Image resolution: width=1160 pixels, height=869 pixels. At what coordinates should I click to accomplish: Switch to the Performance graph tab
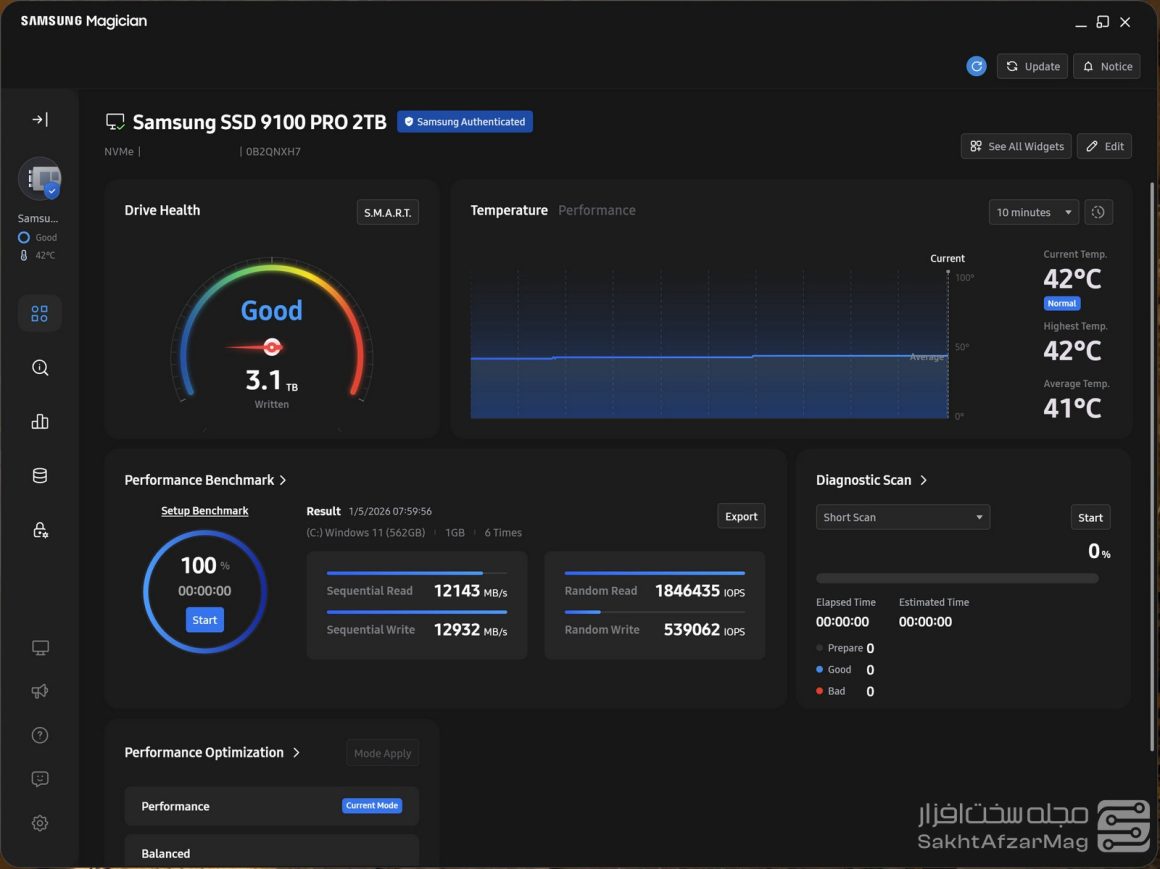point(597,210)
